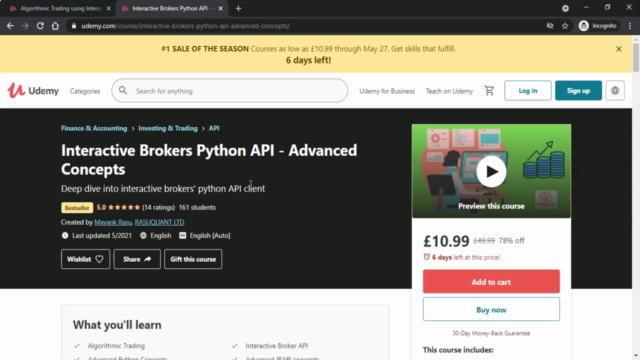Open Investing & Trading breadcrumb
640x360 pixels.
tap(168, 128)
